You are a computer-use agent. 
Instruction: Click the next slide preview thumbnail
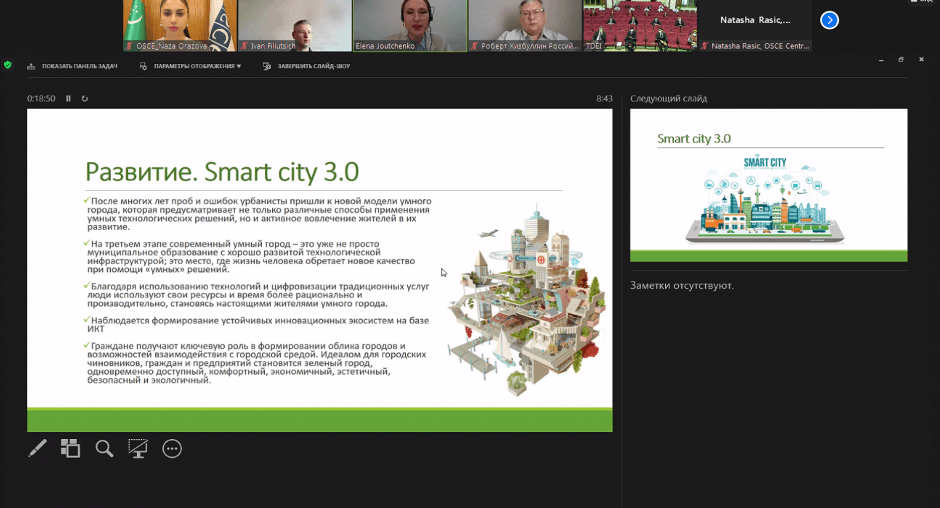click(768, 185)
